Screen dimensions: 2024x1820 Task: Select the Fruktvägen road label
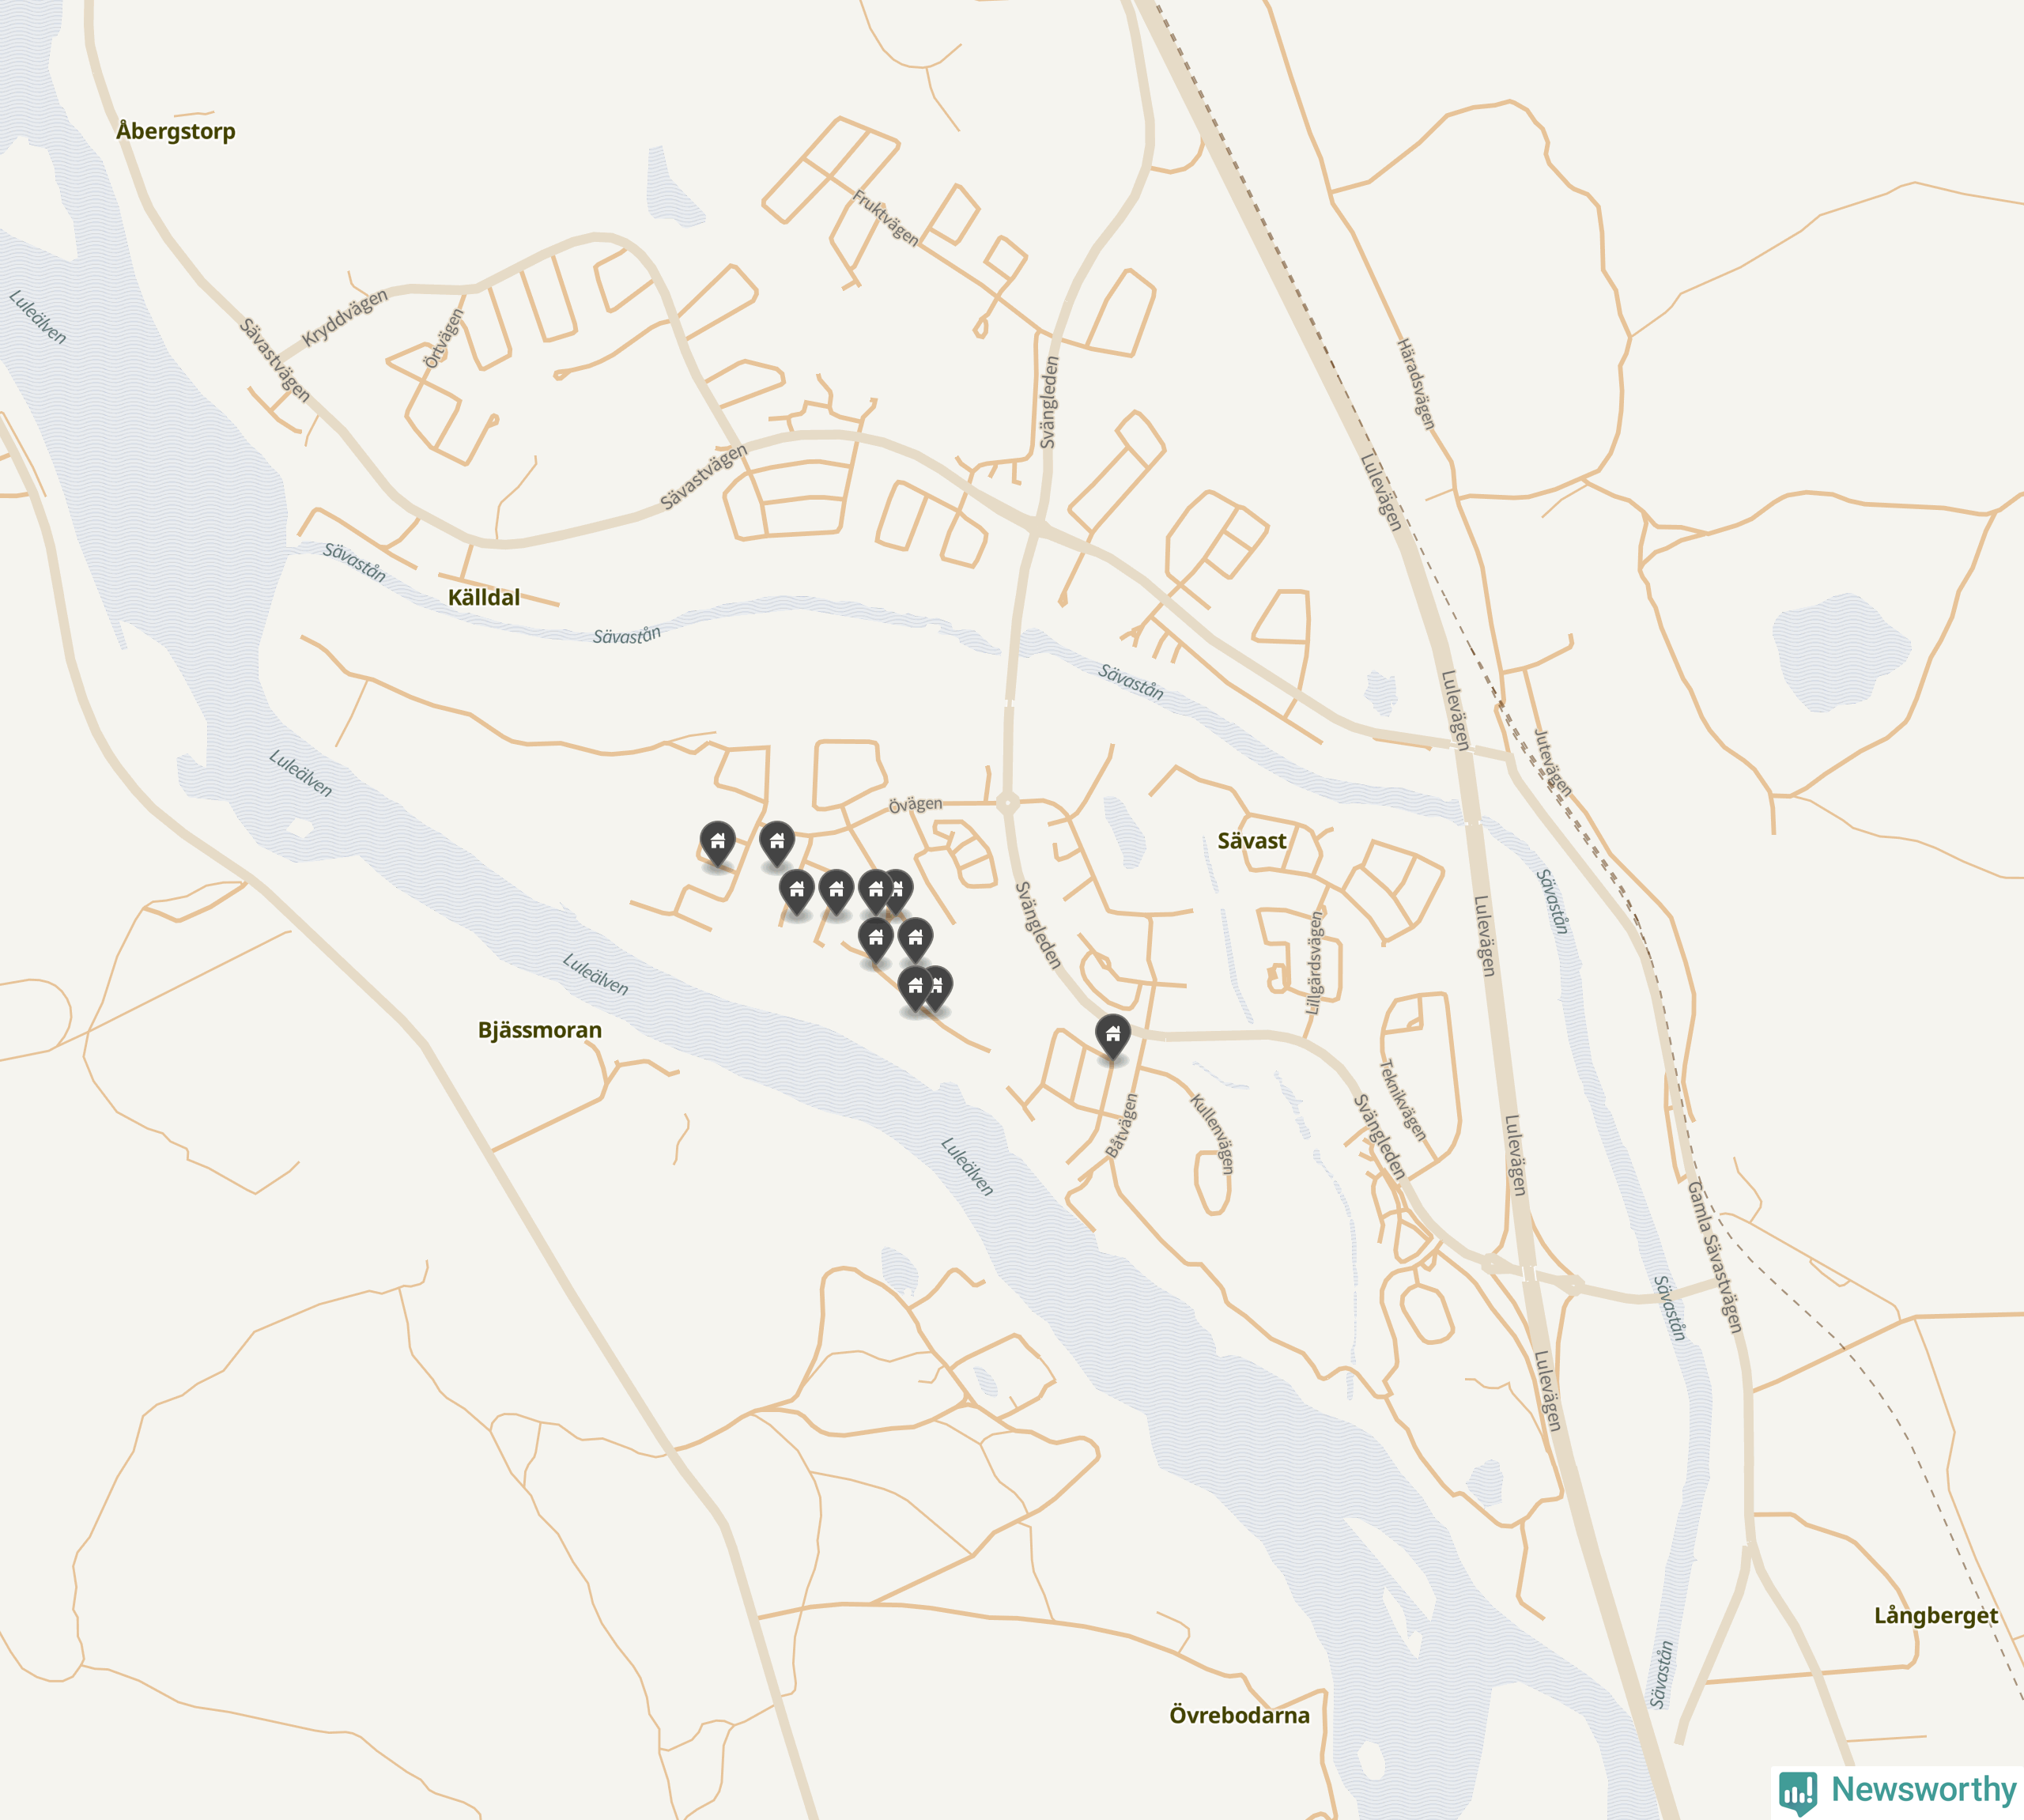[885, 217]
